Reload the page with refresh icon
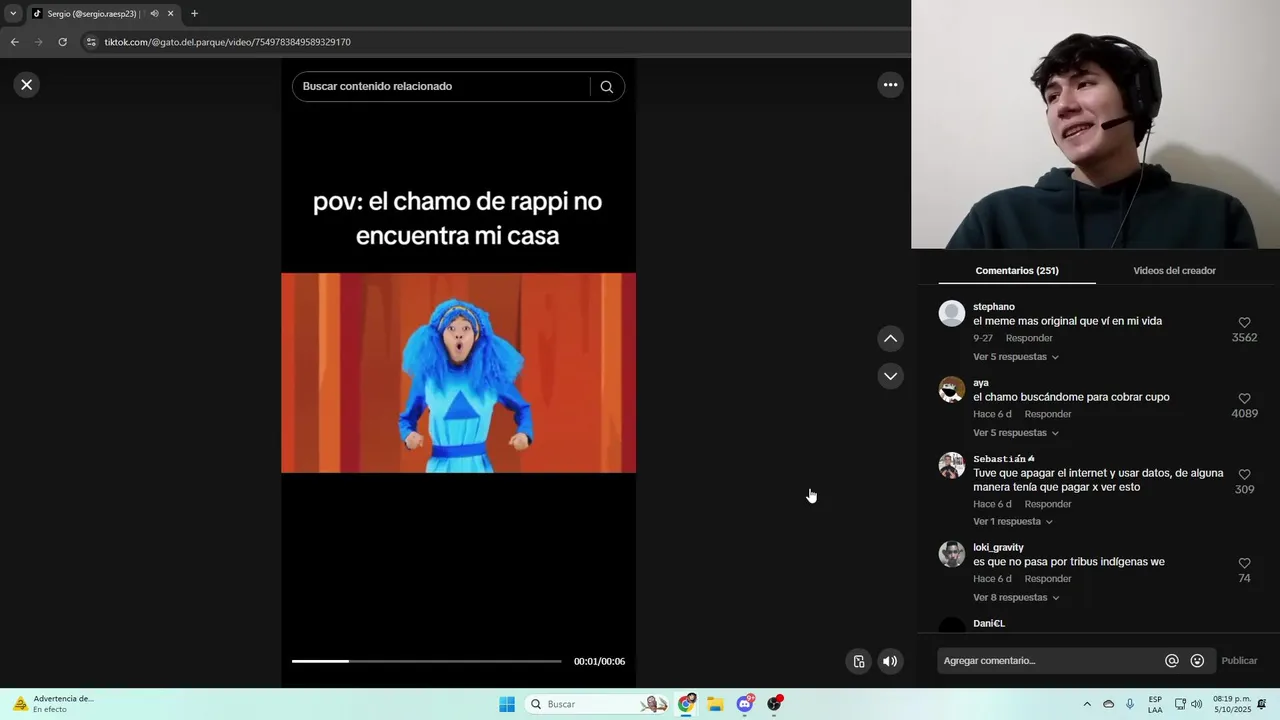 point(62,42)
